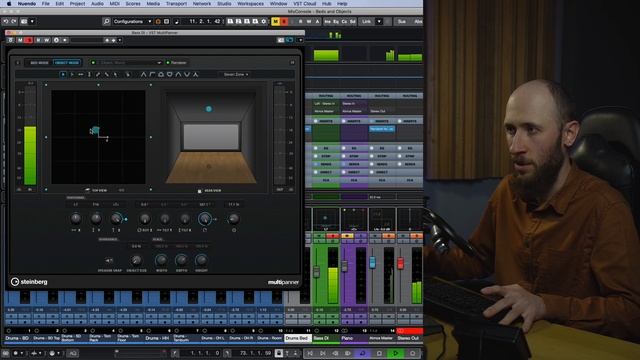Click the blue source ball in rear view
The height and width of the screenshot is (360, 640).
click(209, 109)
